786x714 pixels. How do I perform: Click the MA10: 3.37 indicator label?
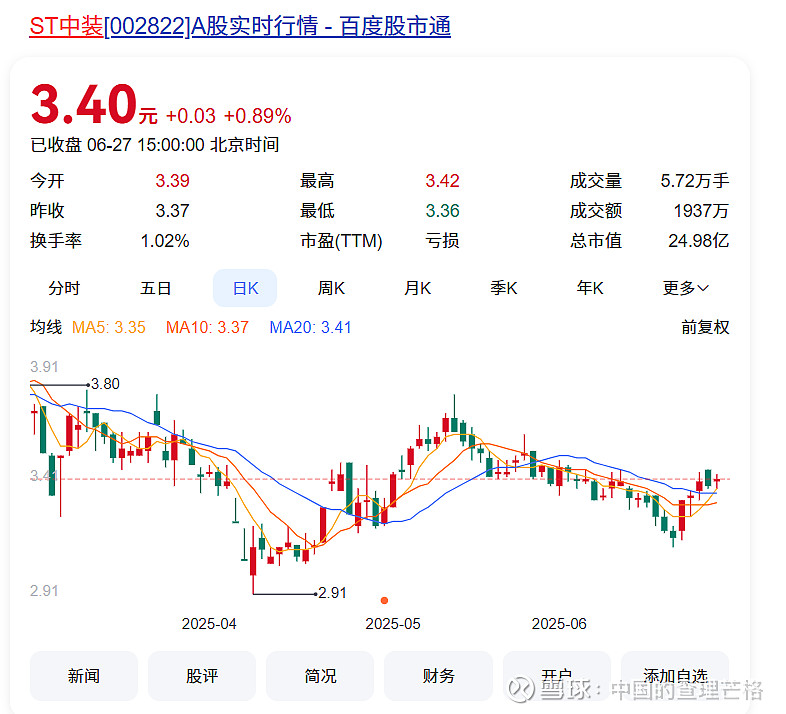207,327
